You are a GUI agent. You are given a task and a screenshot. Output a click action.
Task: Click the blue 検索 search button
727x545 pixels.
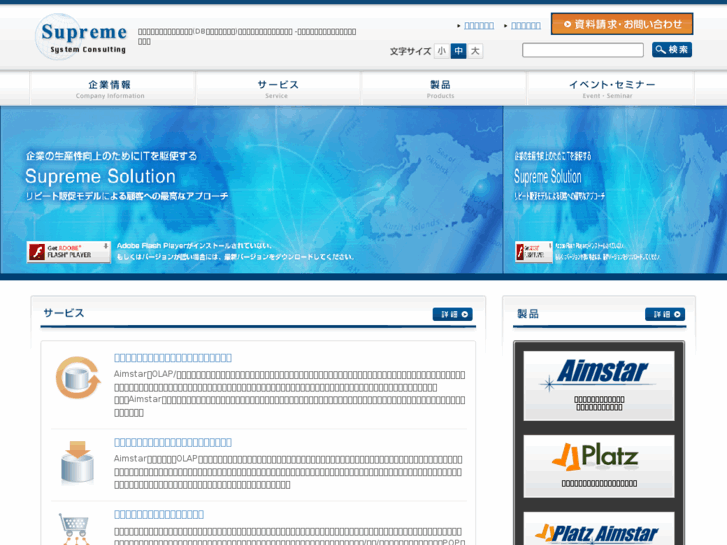click(x=672, y=50)
